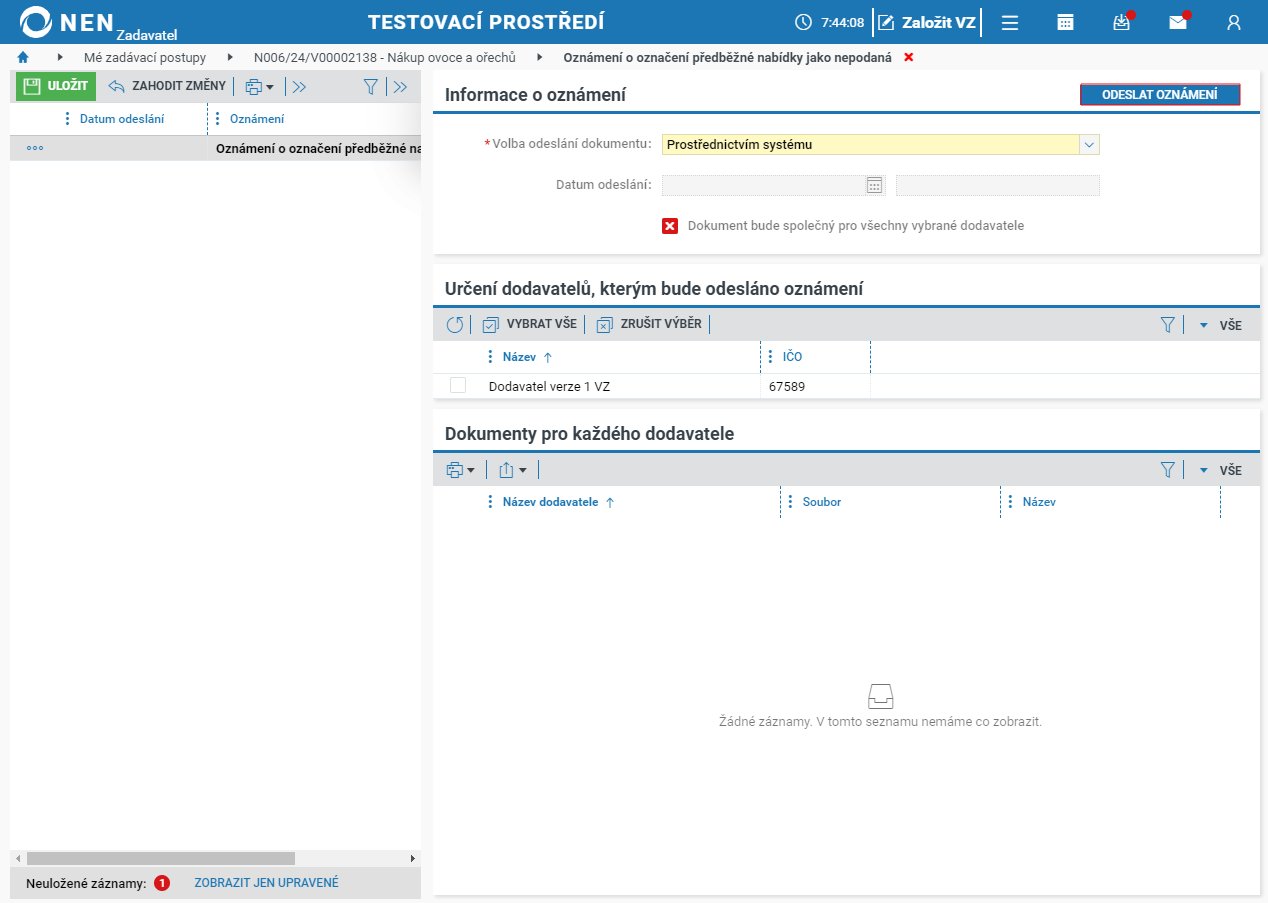Viewport: 1268px width, 903px height.
Task: Toggle shared document for all suppliers checkbox
Action: [x=670, y=226]
